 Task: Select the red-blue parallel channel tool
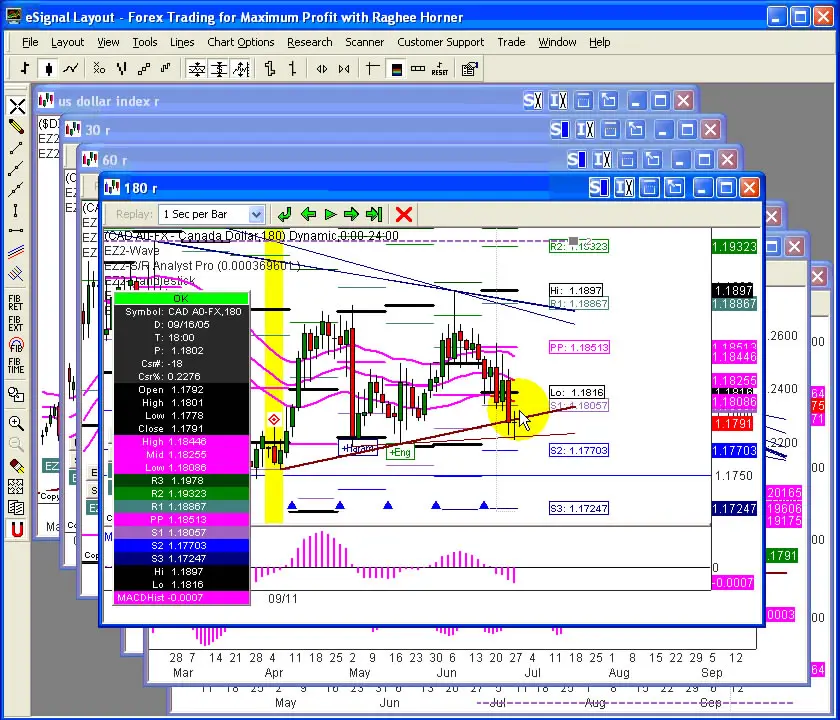point(16,251)
